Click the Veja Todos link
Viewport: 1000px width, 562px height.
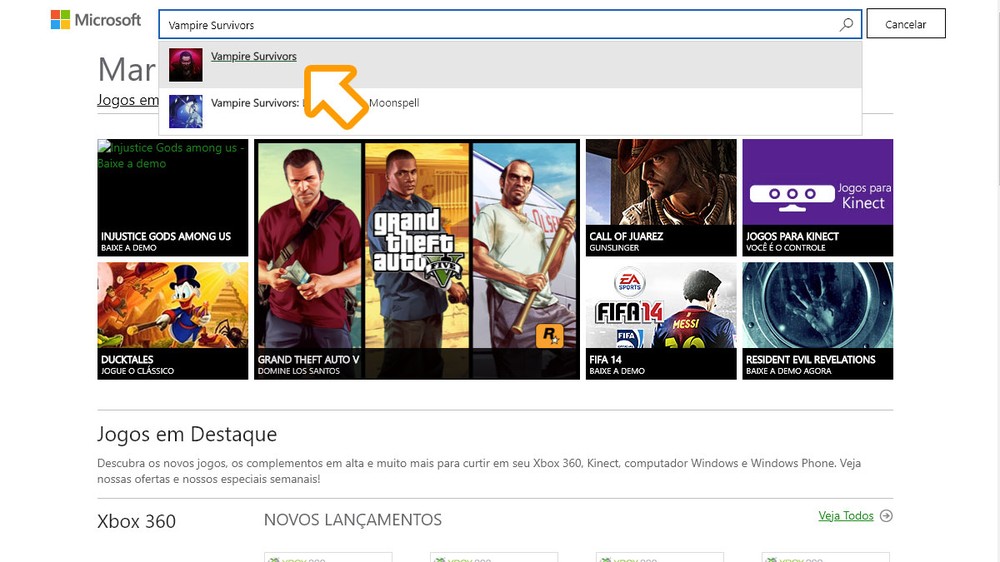(x=846, y=515)
